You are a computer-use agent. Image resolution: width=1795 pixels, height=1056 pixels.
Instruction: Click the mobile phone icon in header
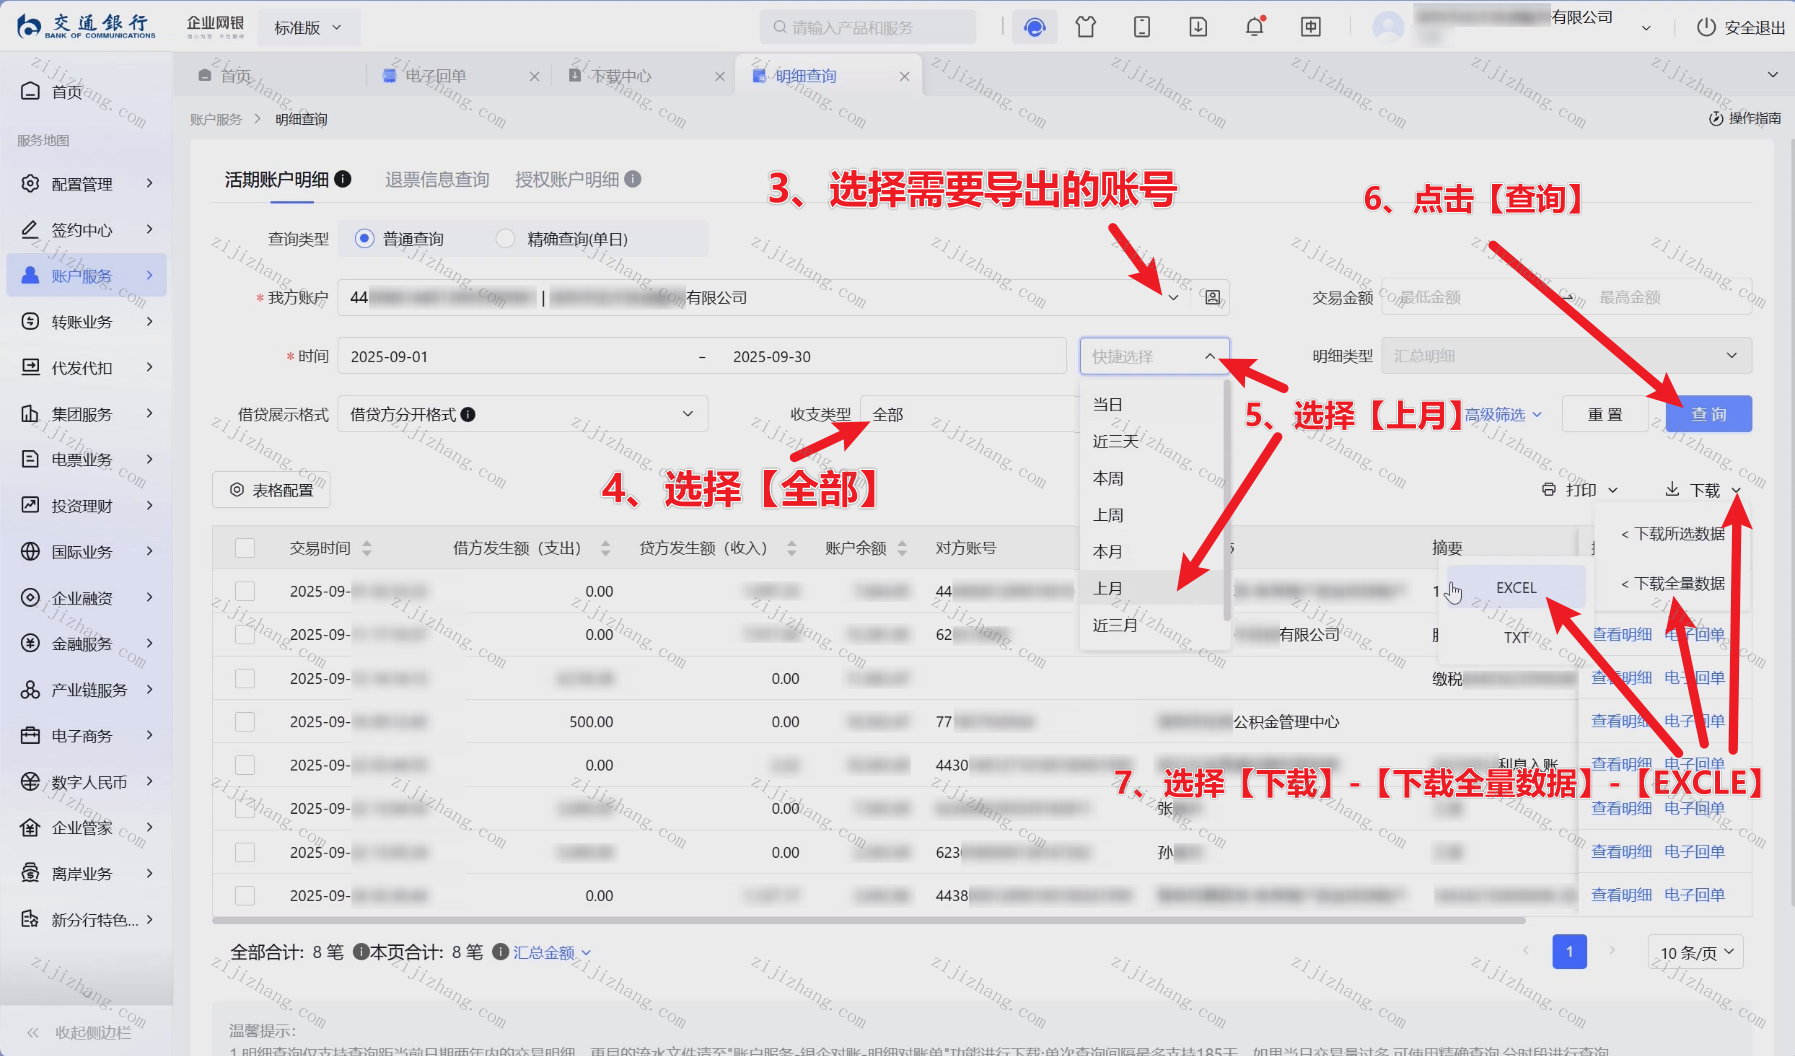(1142, 27)
